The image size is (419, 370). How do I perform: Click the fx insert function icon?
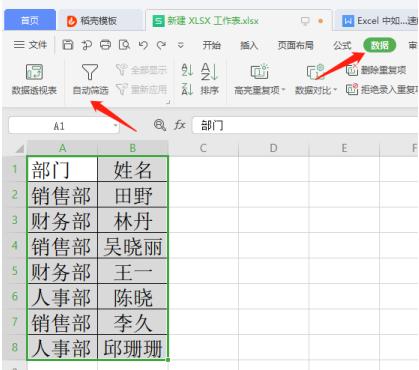tap(180, 125)
